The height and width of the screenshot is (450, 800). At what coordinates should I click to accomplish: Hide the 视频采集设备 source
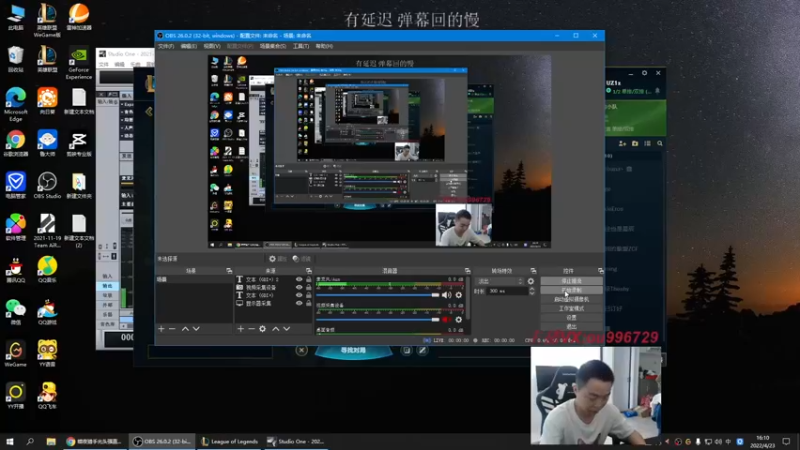(x=299, y=287)
